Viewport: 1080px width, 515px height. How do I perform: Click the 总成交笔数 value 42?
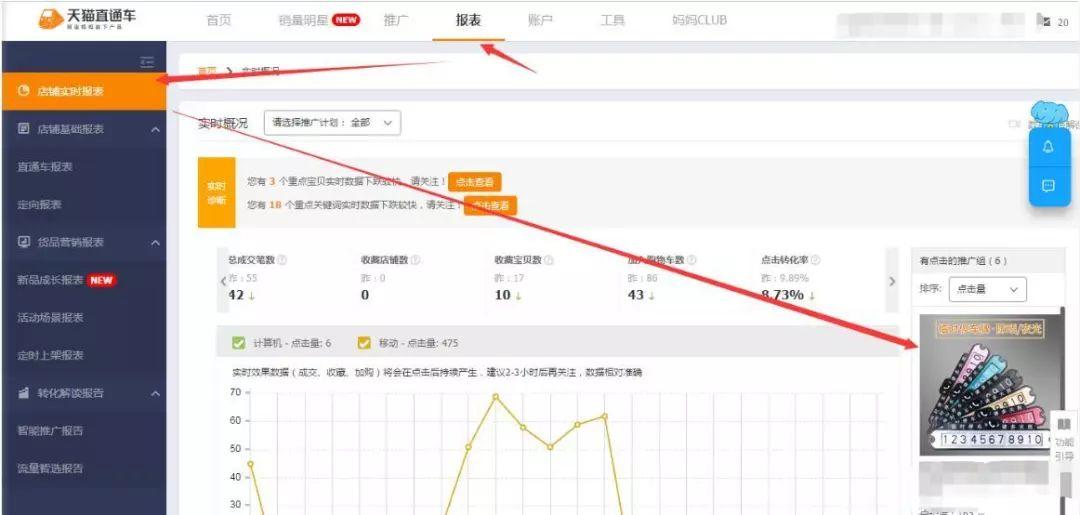(x=236, y=295)
